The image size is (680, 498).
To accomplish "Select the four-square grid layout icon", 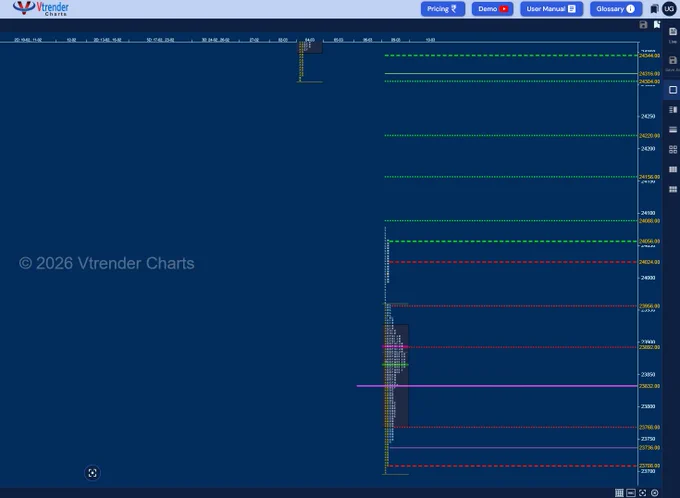I will click(673, 150).
